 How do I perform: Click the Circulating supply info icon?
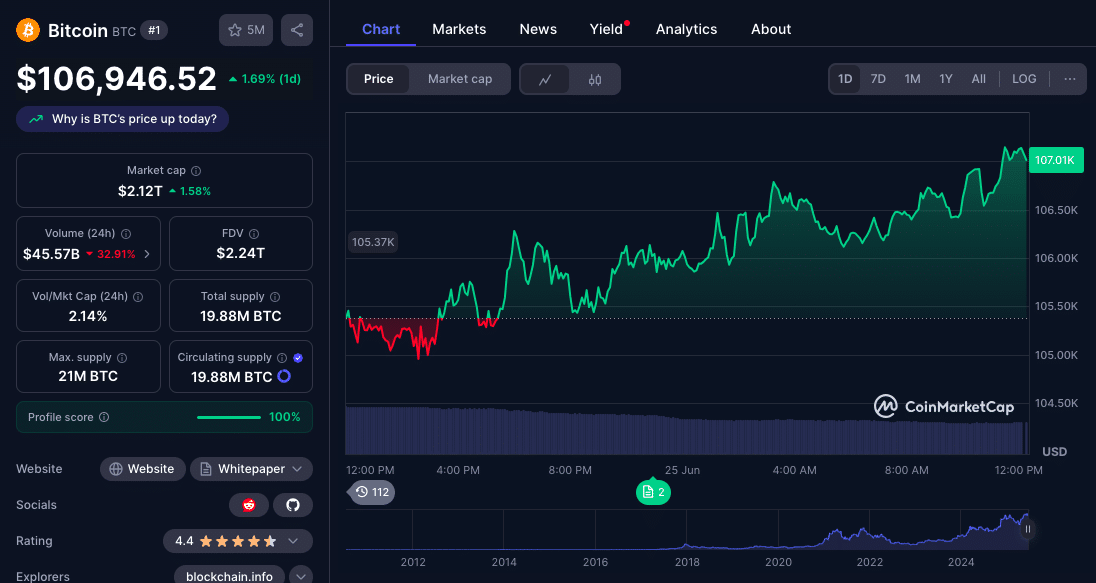tap(282, 357)
